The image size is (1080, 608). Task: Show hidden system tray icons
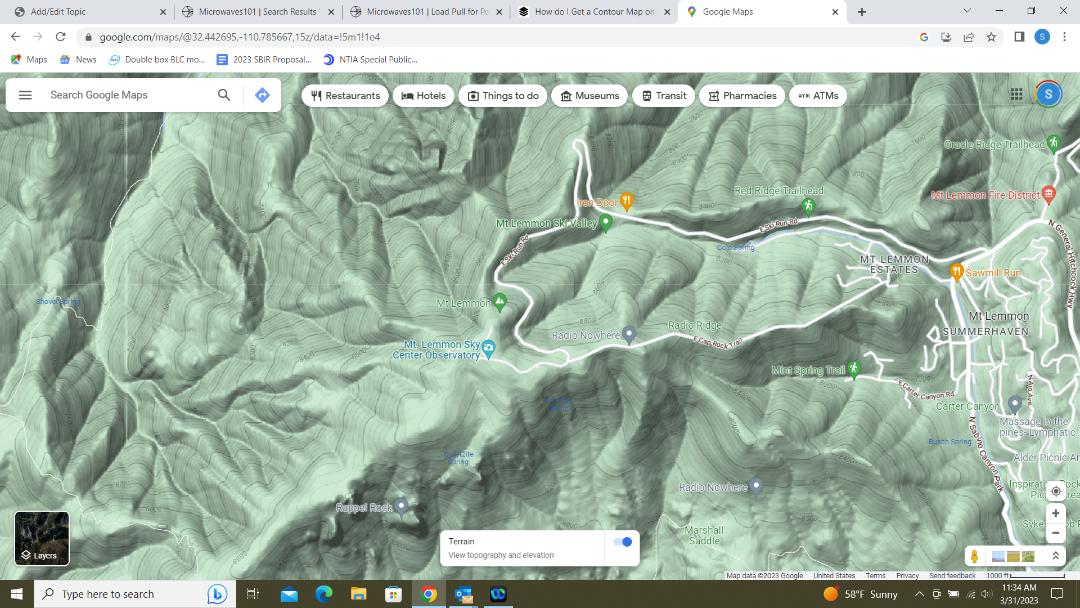click(919, 594)
